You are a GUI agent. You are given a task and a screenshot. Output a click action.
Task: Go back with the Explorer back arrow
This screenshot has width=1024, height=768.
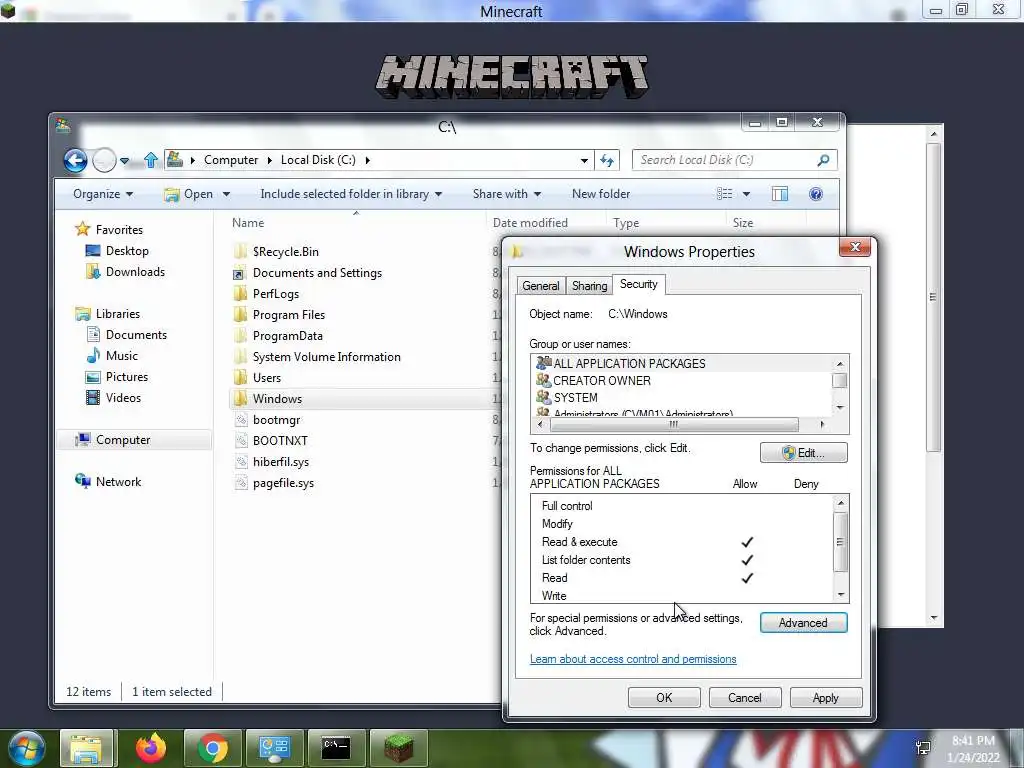tap(75, 160)
